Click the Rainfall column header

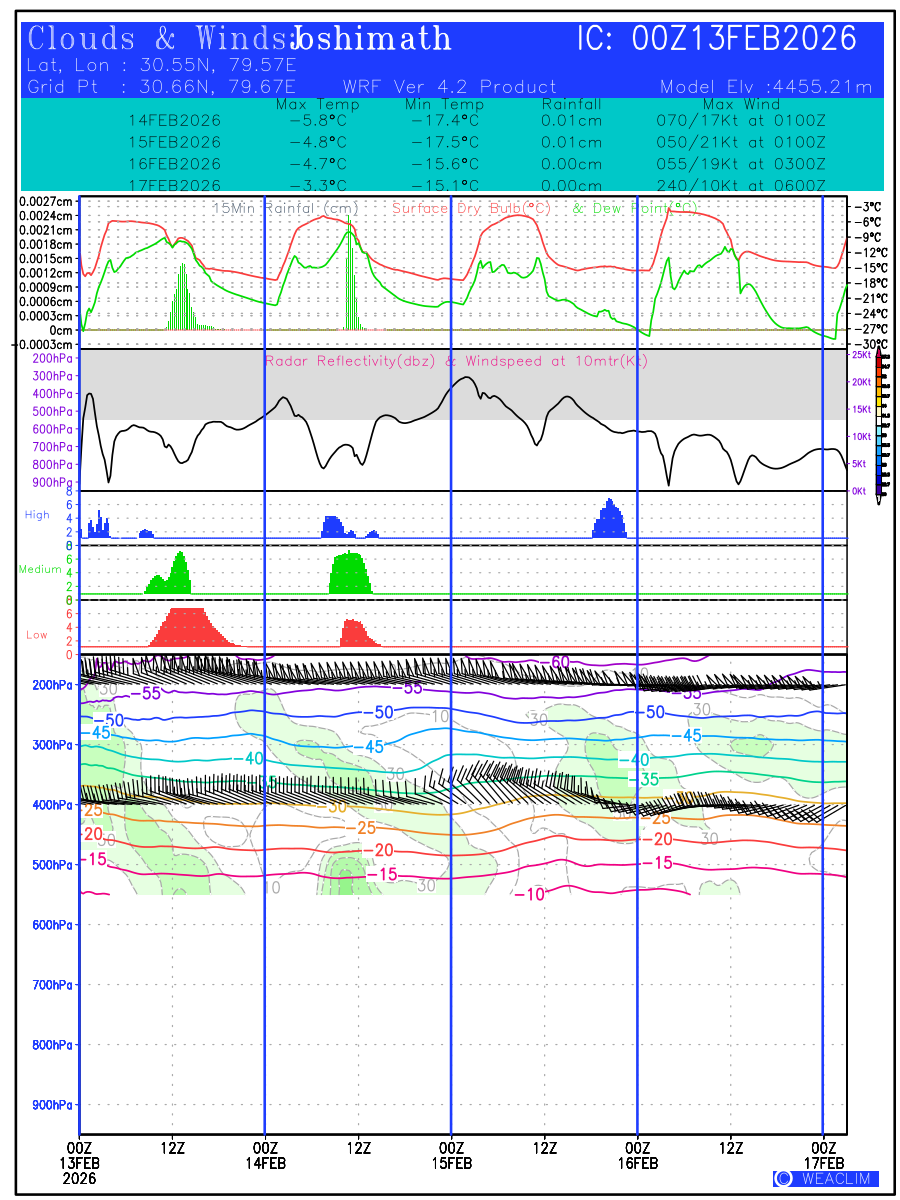pos(571,105)
